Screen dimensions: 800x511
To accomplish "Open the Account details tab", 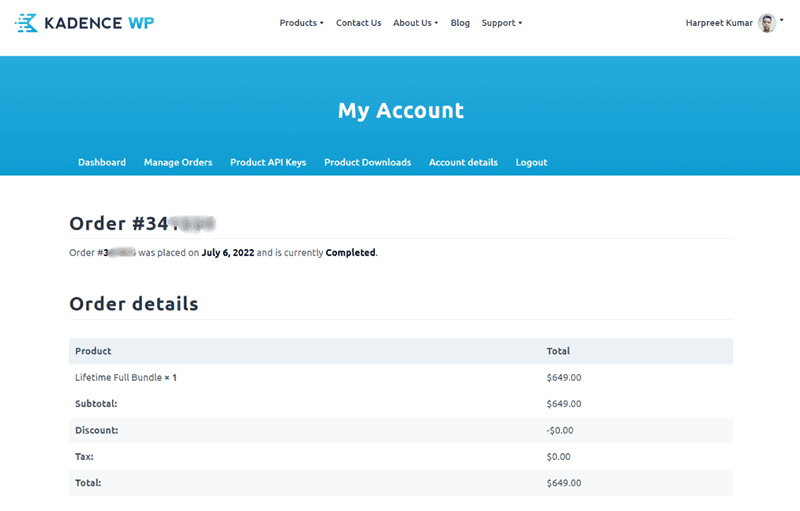I will (463, 162).
